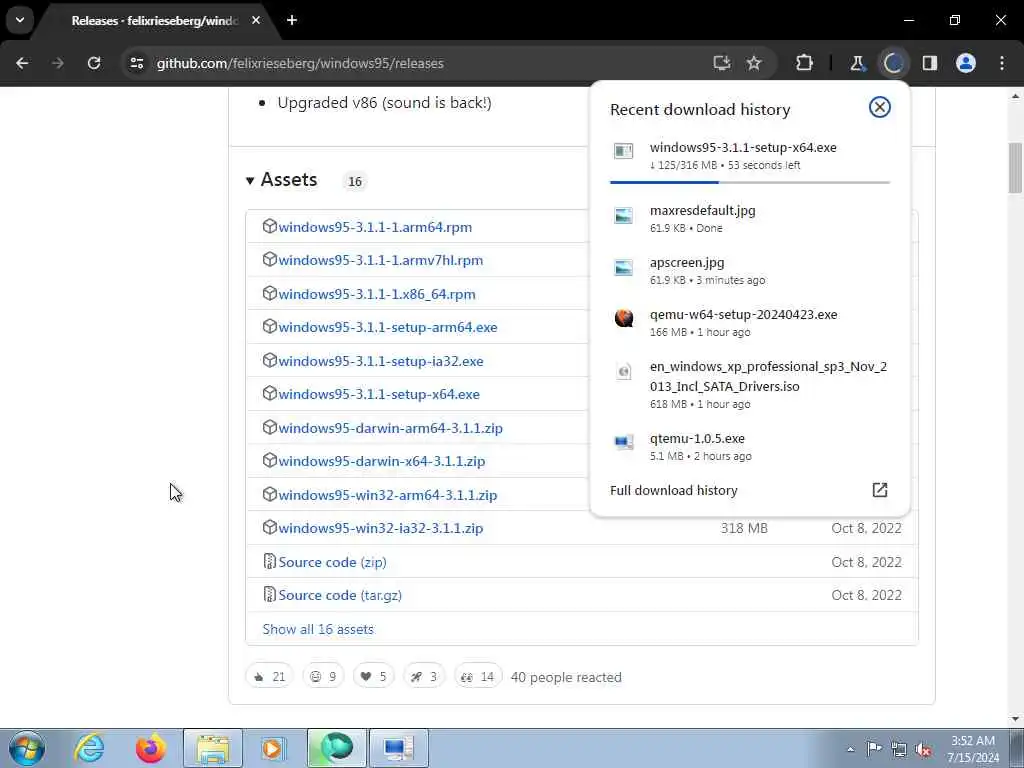Screen dimensions: 1024x768
Task: Download windows95-3.1.1-setup-ia32.exe
Action: (x=381, y=361)
